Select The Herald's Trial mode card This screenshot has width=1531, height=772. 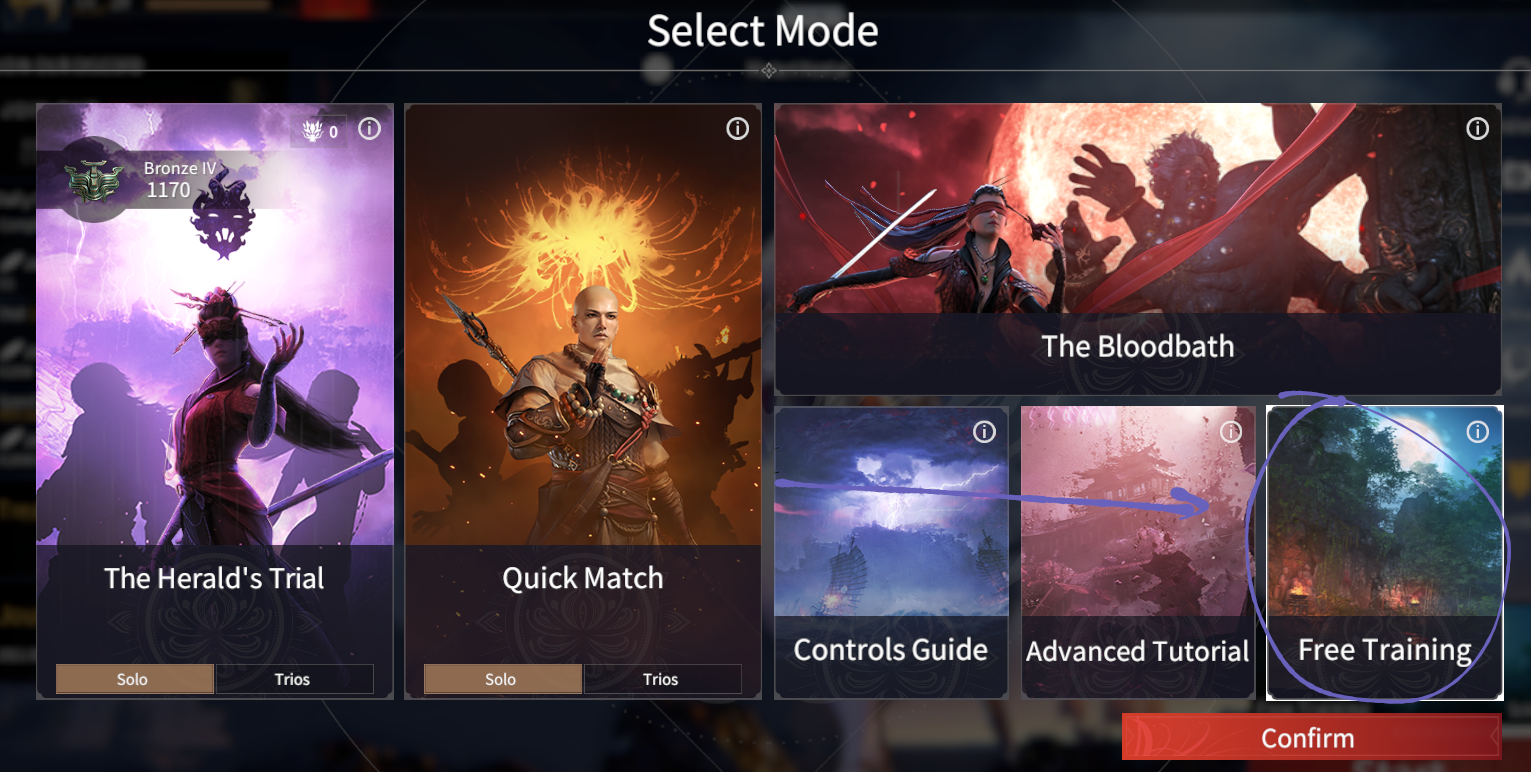click(215, 401)
